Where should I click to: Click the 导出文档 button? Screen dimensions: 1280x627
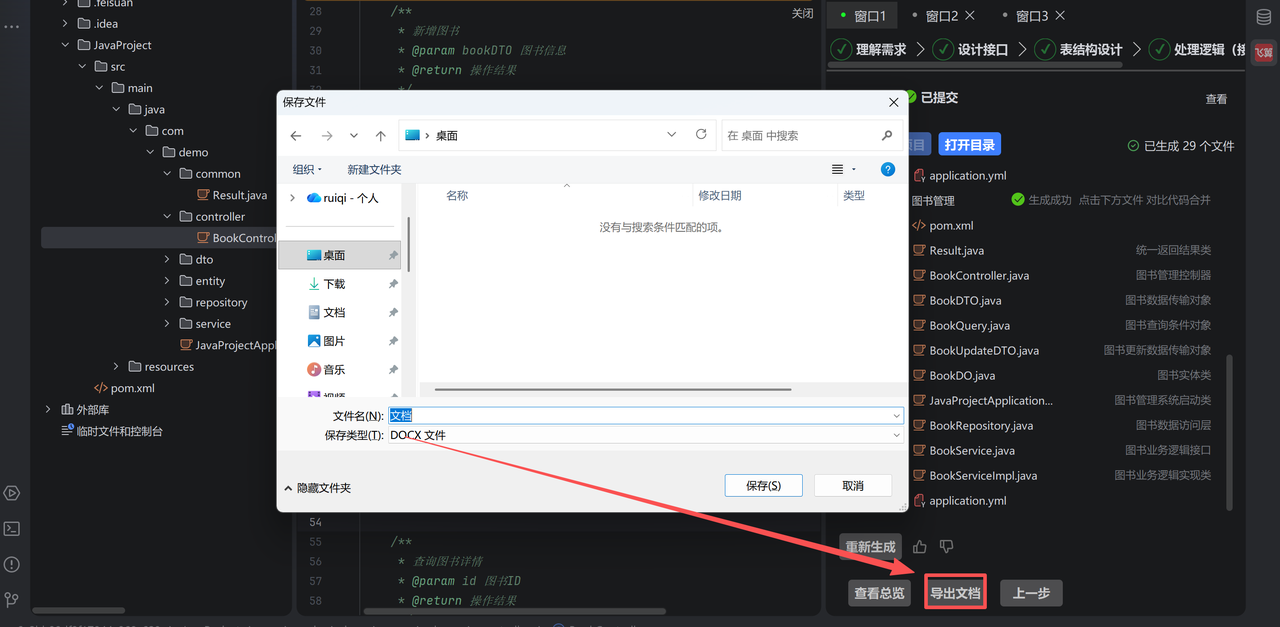click(x=955, y=593)
